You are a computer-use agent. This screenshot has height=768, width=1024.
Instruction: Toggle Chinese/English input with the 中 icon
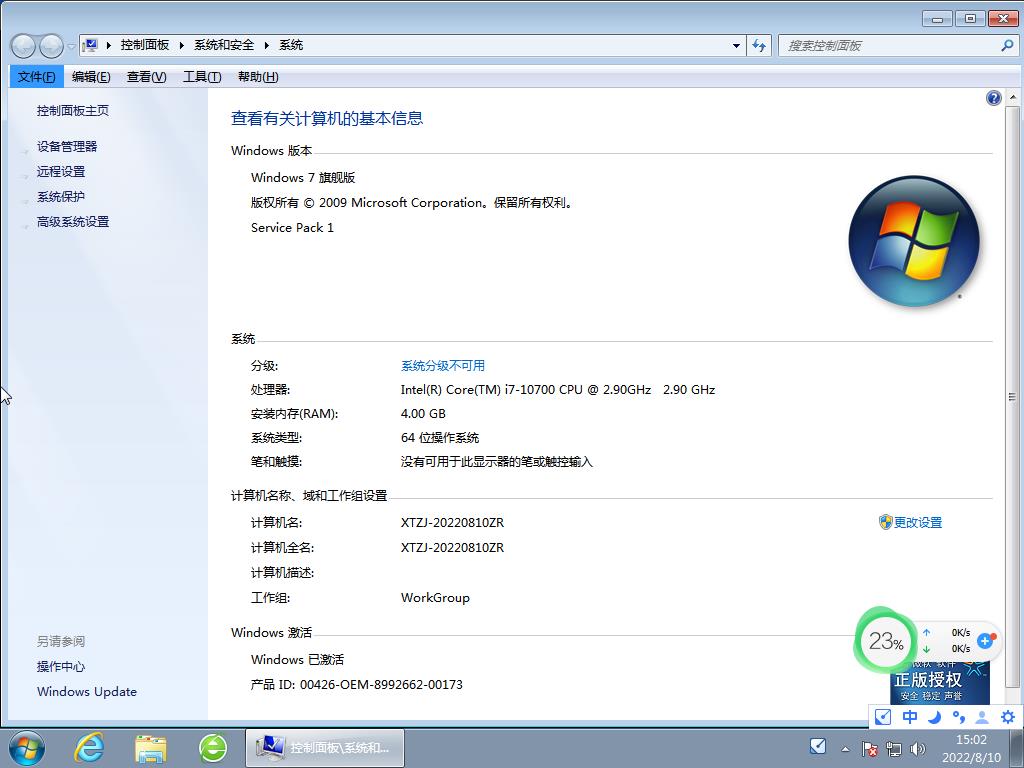pos(909,717)
